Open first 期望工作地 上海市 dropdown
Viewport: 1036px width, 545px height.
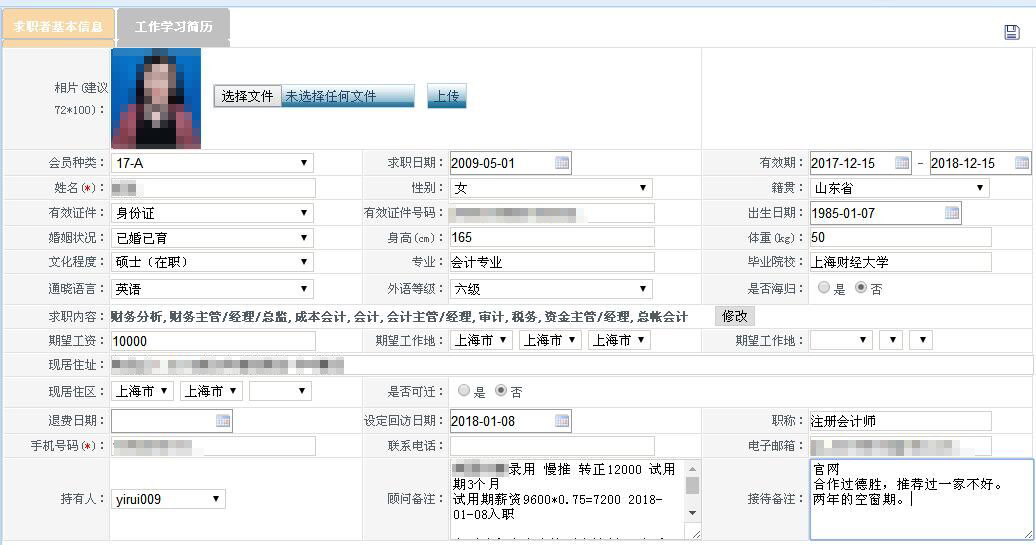482,340
